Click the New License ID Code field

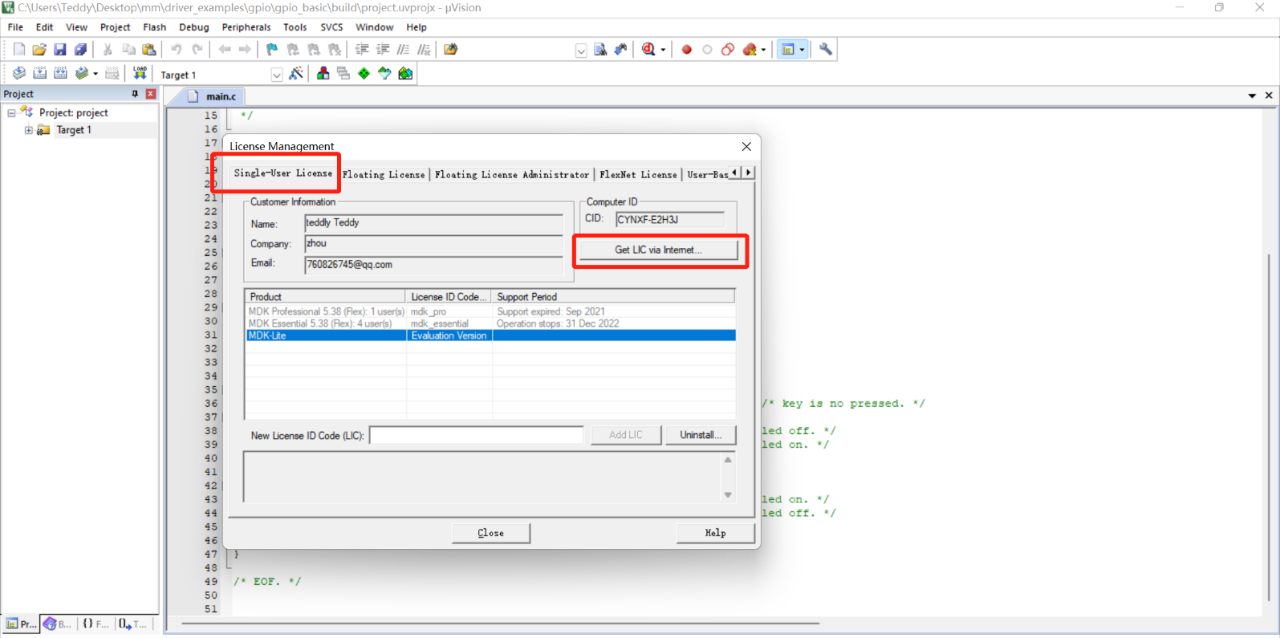476,435
